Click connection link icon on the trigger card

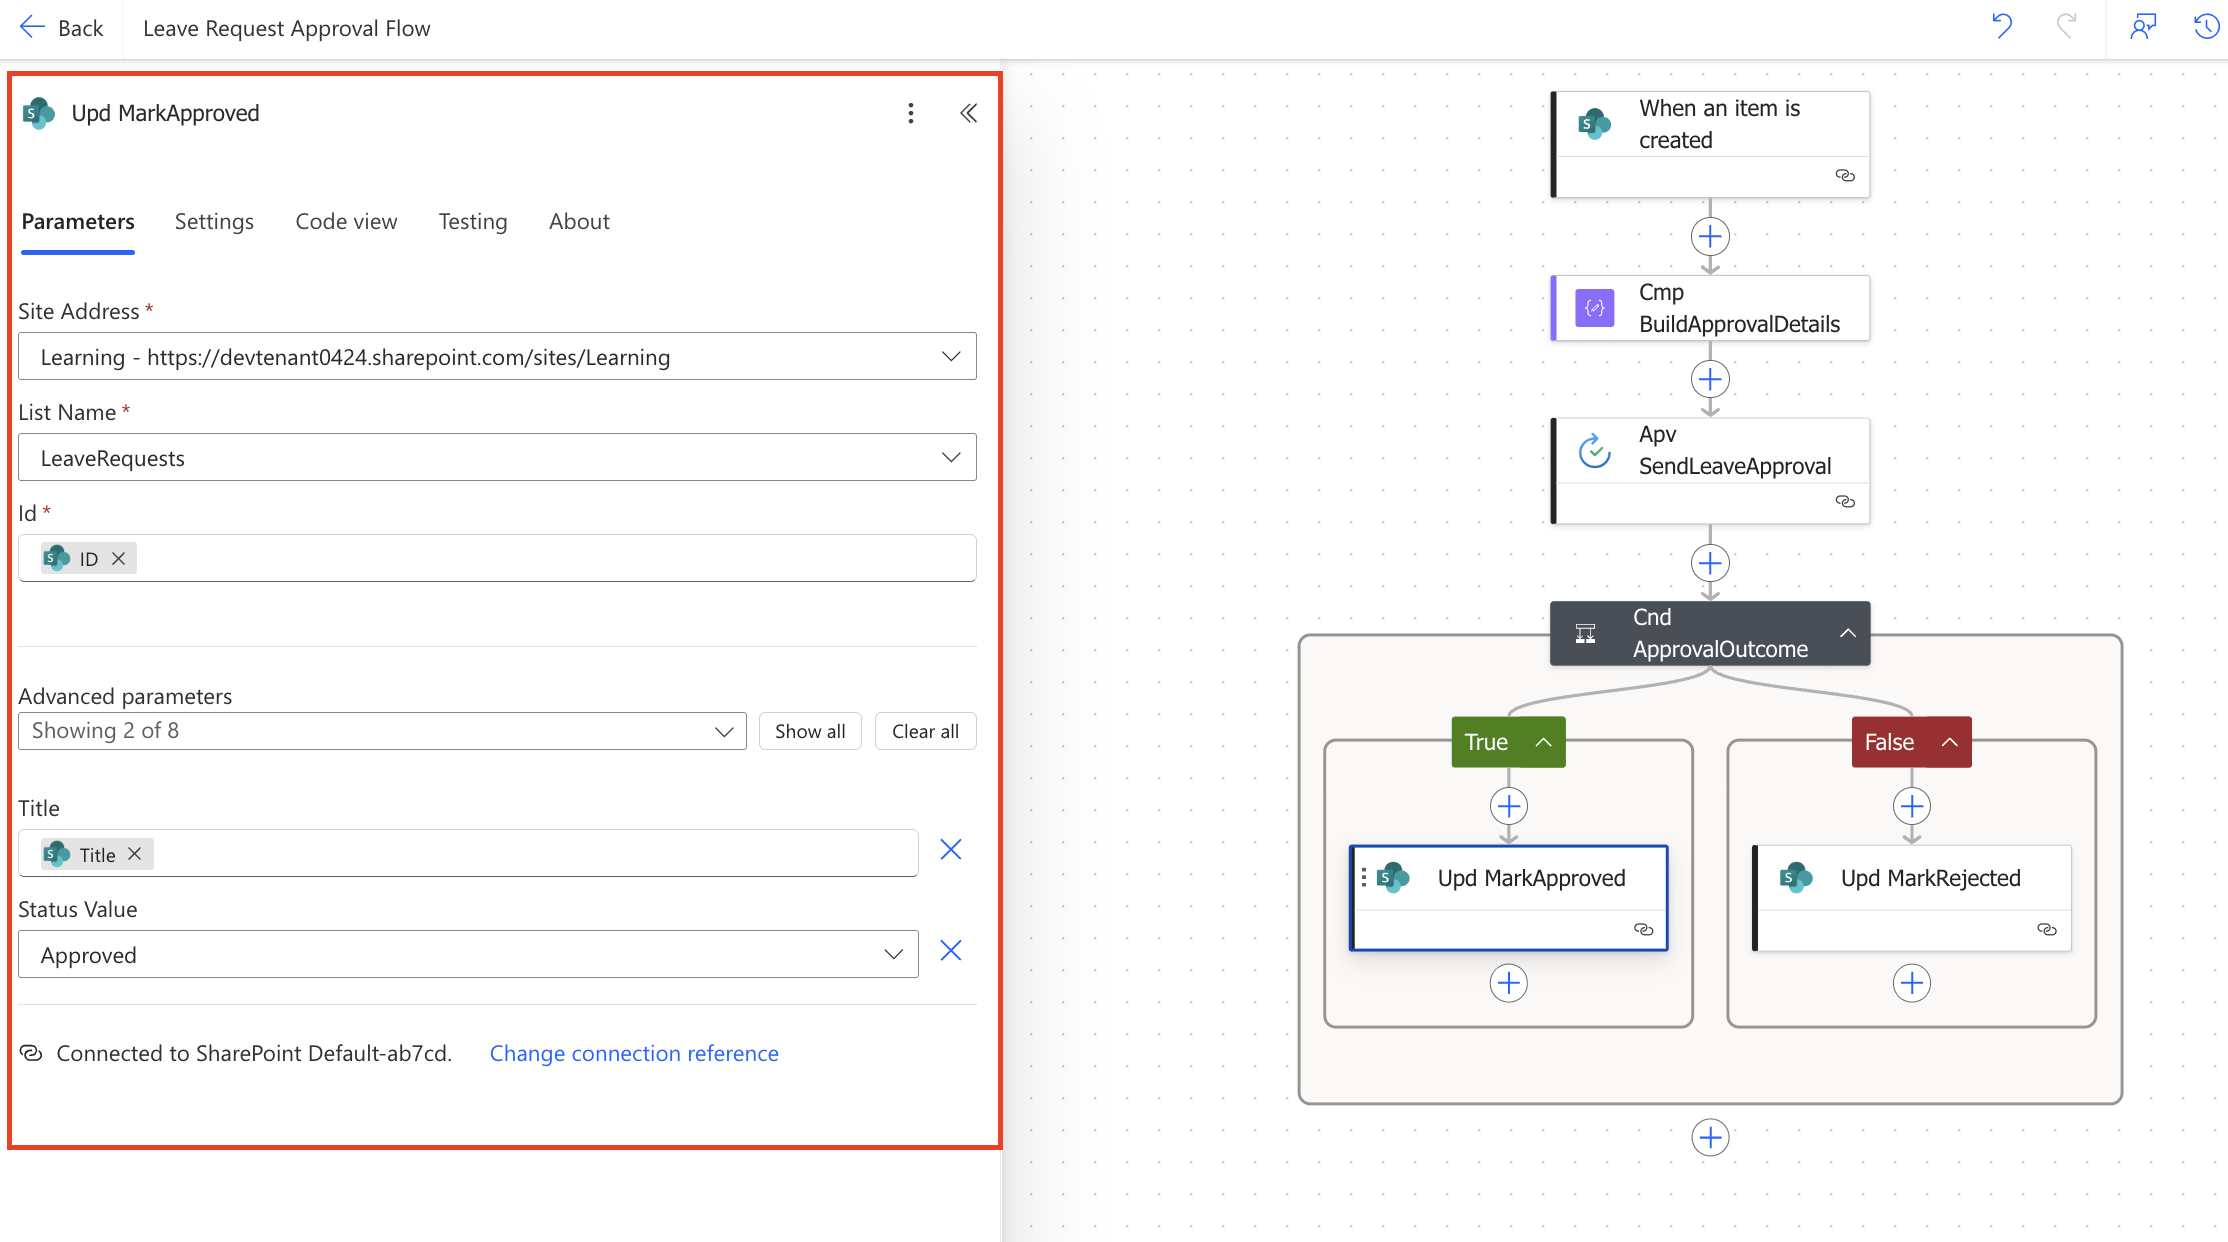1845,176
